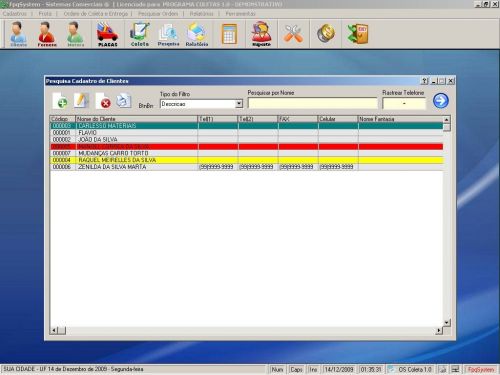500x375 pixels.
Task: Select the red highlighted client row 000005
Action: pos(246,147)
